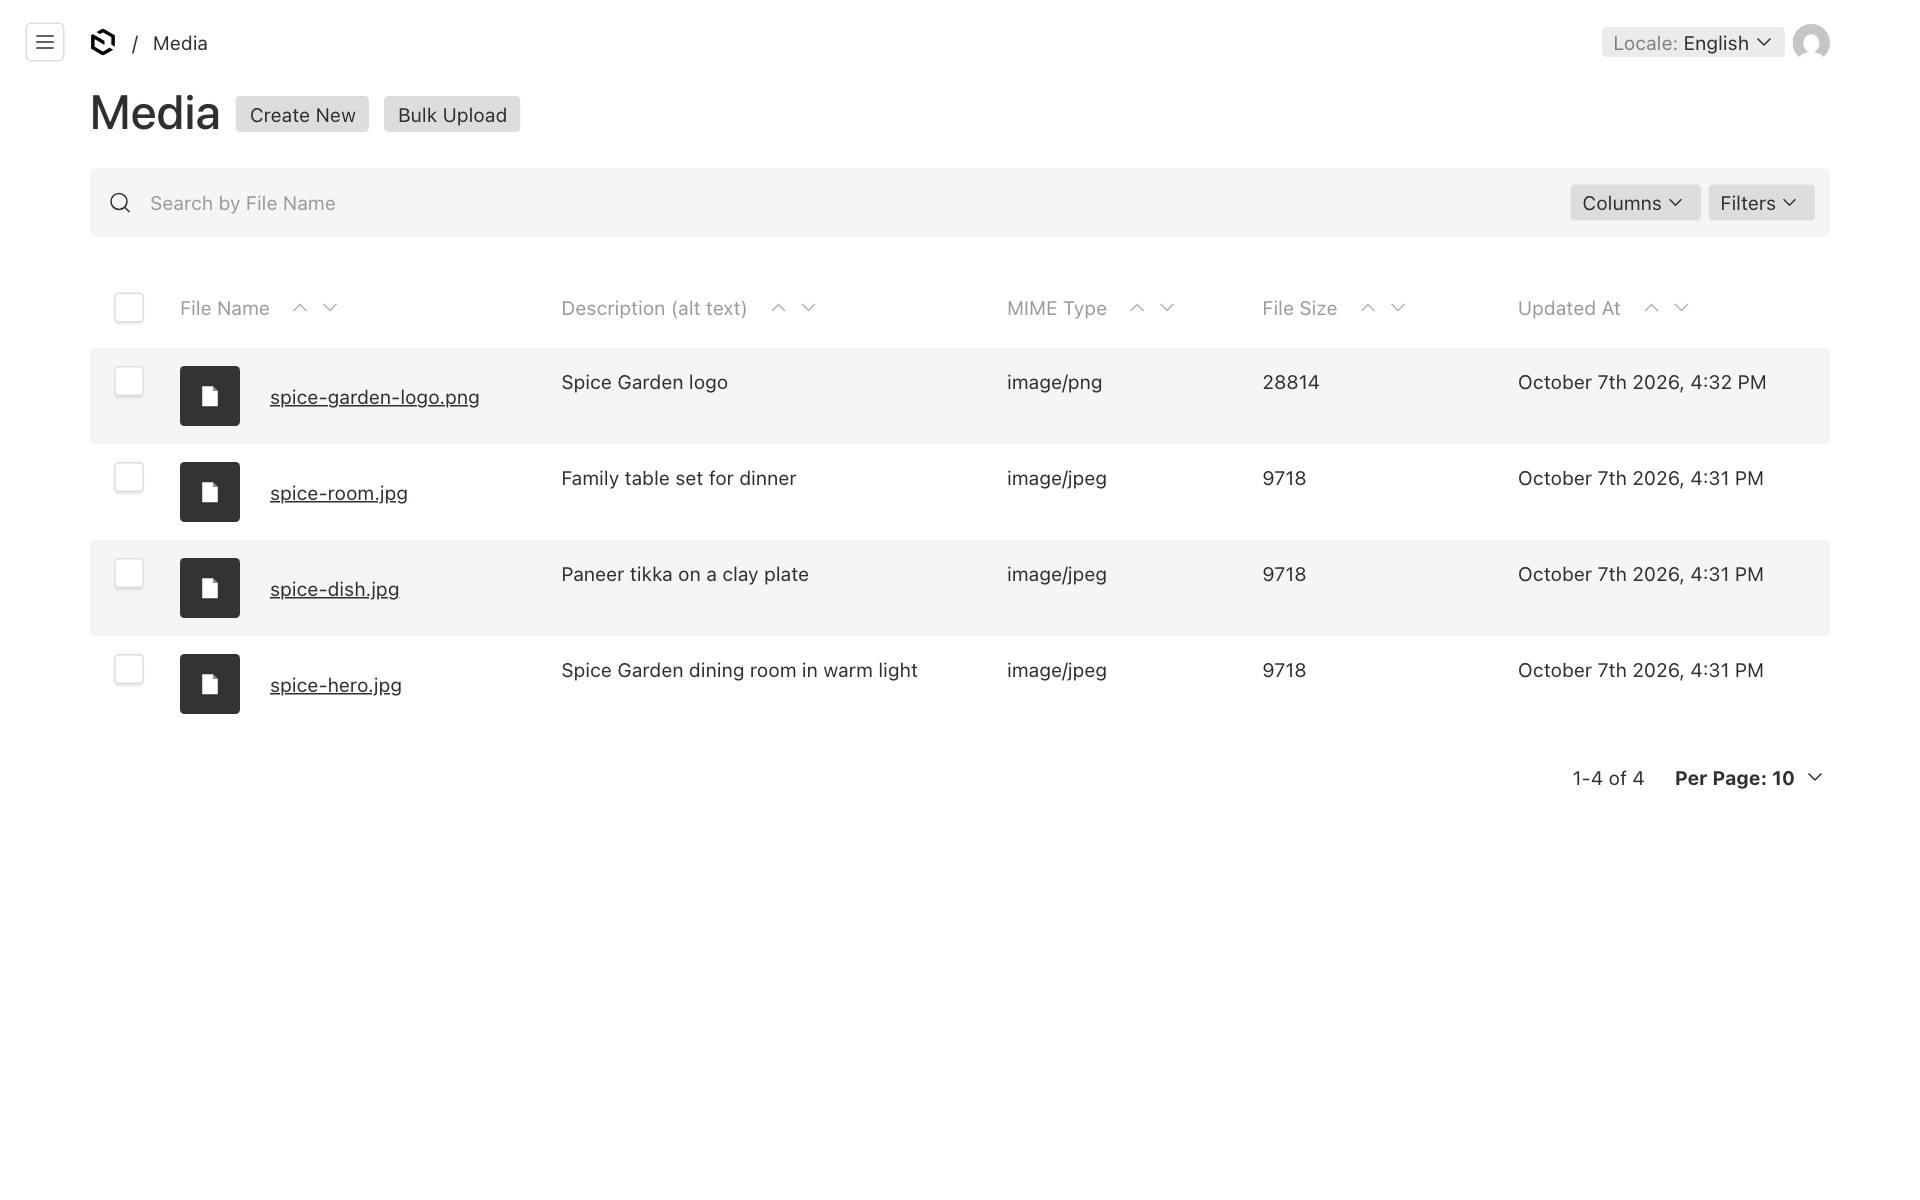Sort Description ascending arrow

[778, 308]
